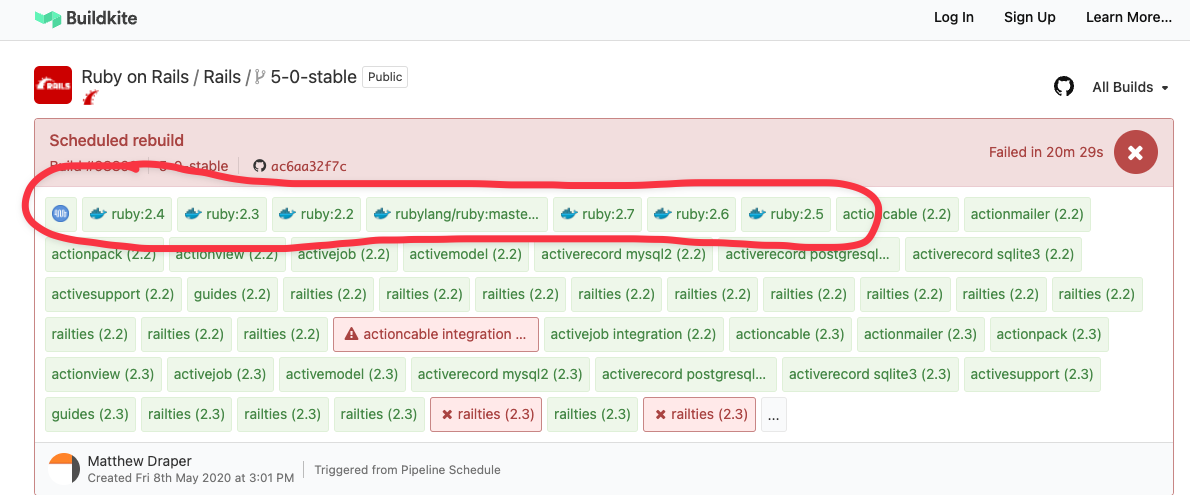The height and width of the screenshot is (495, 1190).
Task: Click Sign Up in the top navigation
Action: point(1029,17)
